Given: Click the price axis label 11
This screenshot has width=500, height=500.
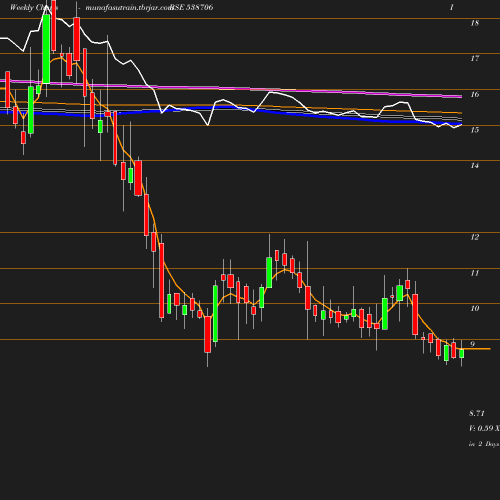Looking at the screenshot, I should coord(475,273).
